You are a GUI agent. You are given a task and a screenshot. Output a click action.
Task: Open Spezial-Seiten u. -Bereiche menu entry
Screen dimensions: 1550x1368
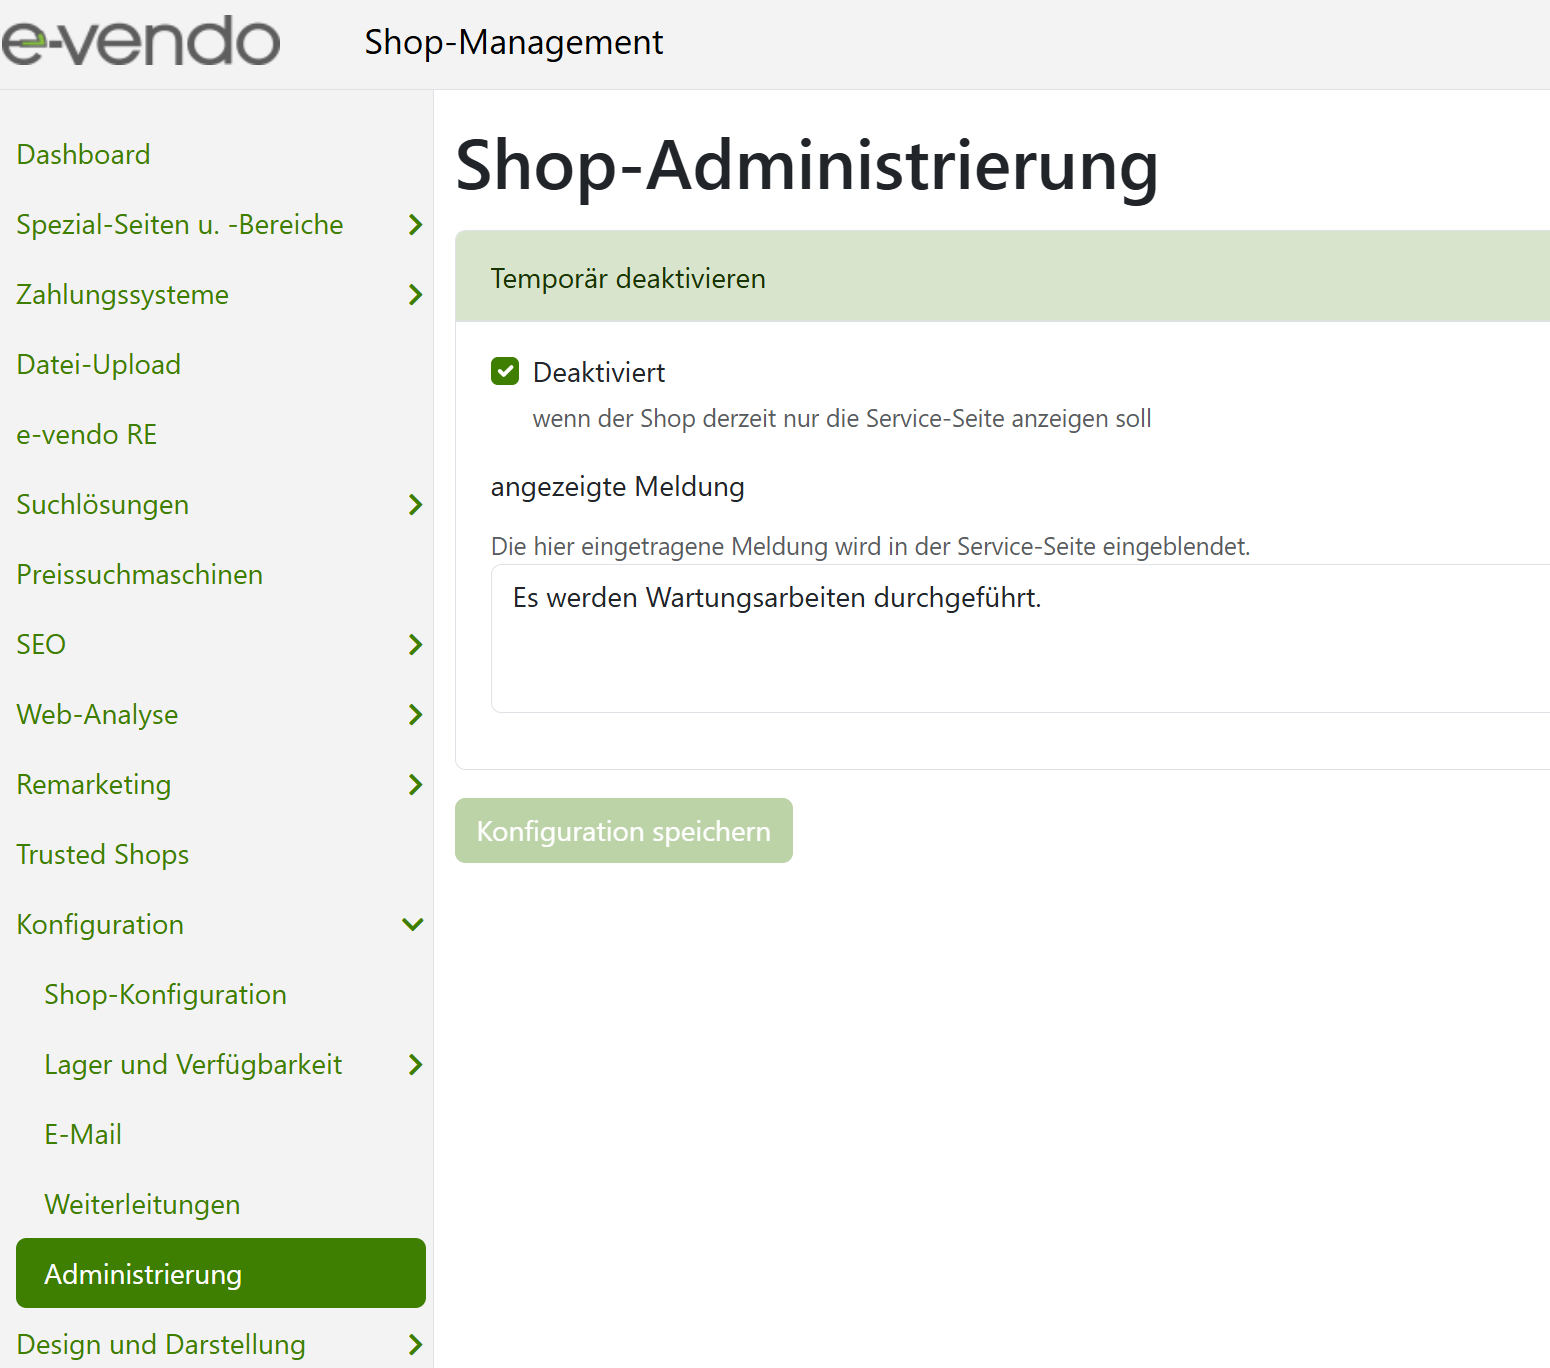[180, 225]
